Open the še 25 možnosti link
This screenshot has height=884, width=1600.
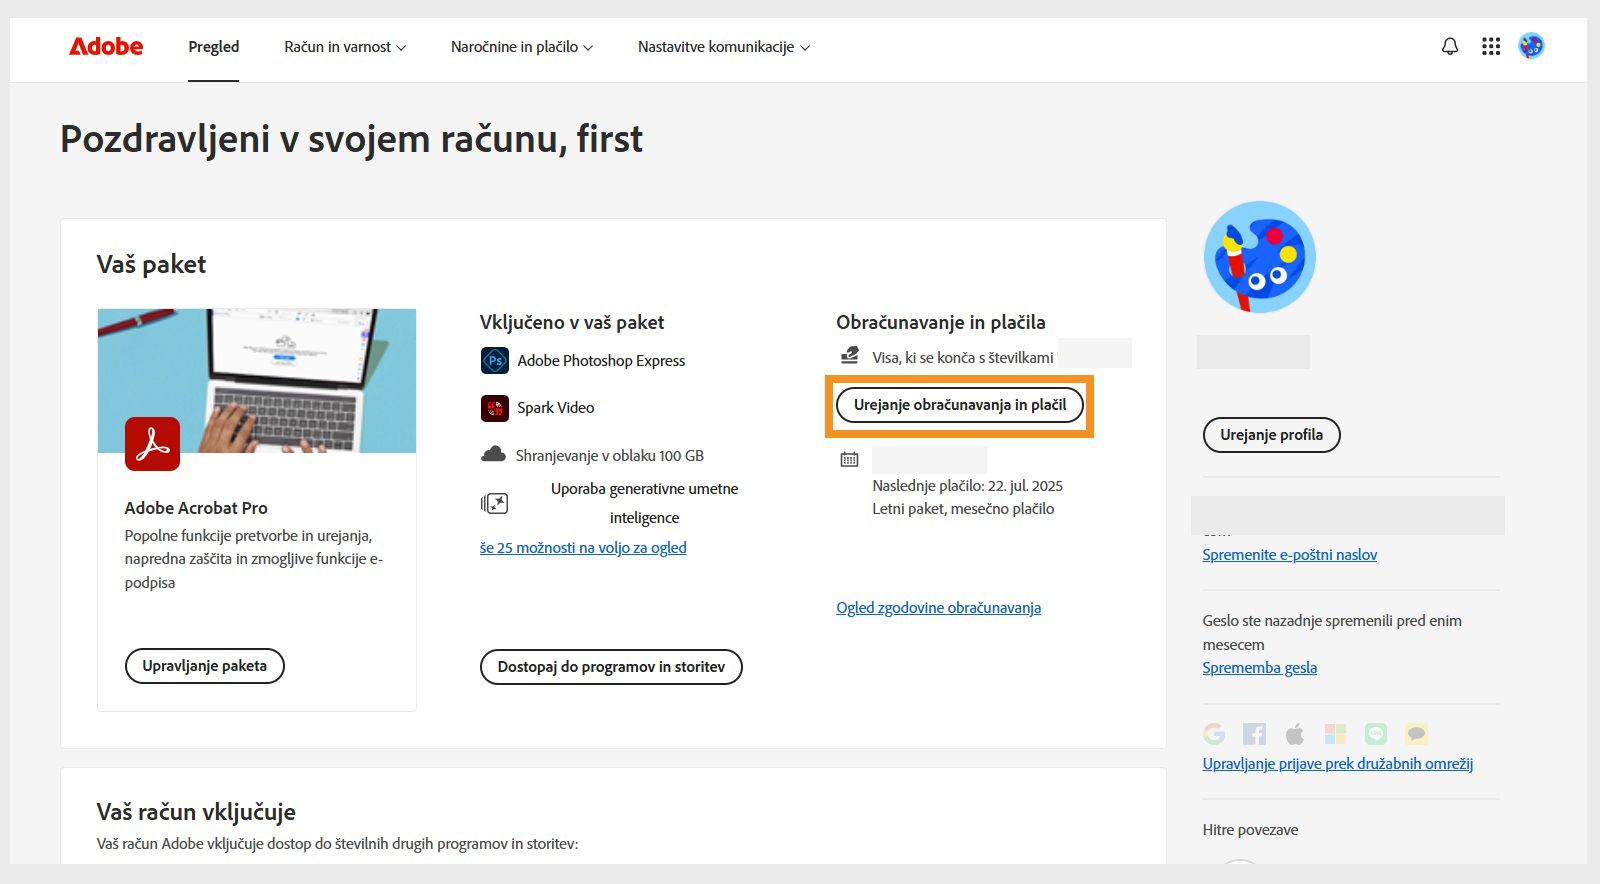(583, 548)
